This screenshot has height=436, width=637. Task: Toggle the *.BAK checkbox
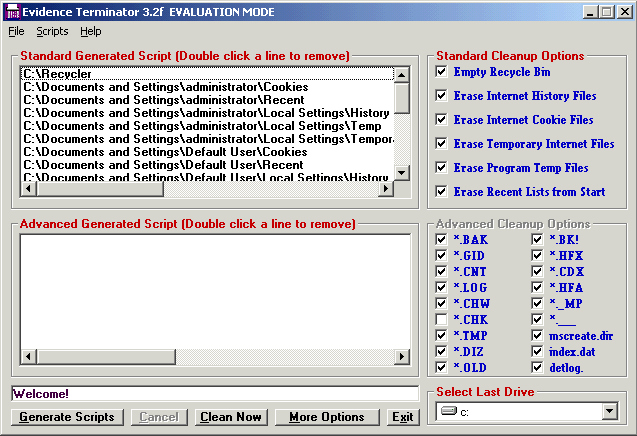pos(441,239)
